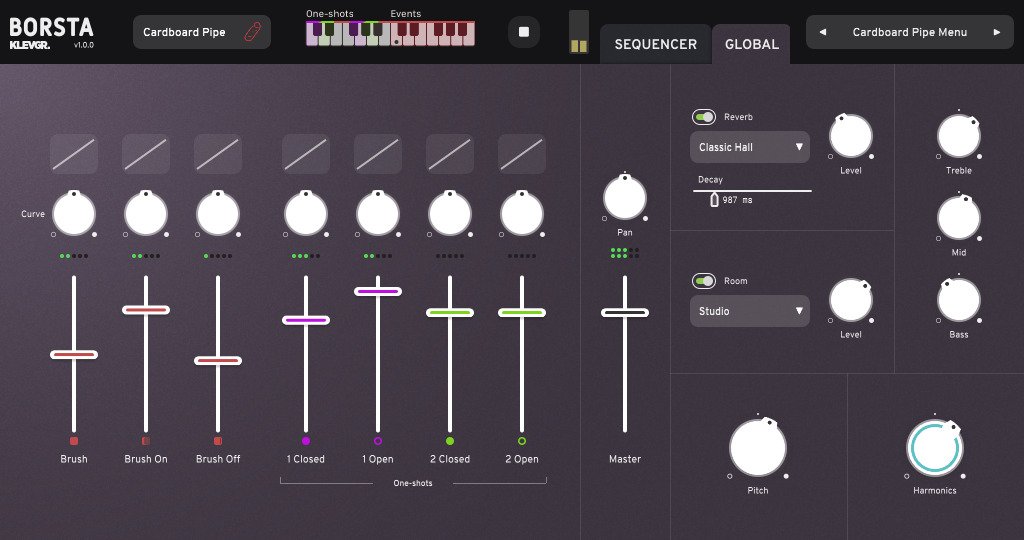The width and height of the screenshot is (1024, 540).
Task: Click the Reverb Level knob
Action: 851,136
